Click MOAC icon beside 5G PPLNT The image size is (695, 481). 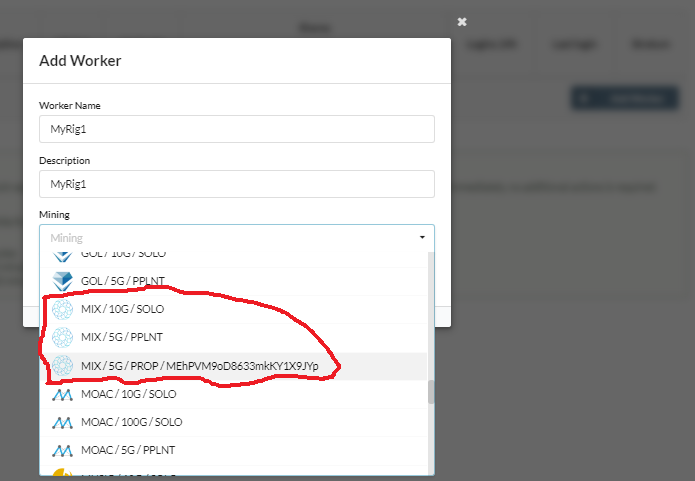pyautogui.click(x=62, y=451)
